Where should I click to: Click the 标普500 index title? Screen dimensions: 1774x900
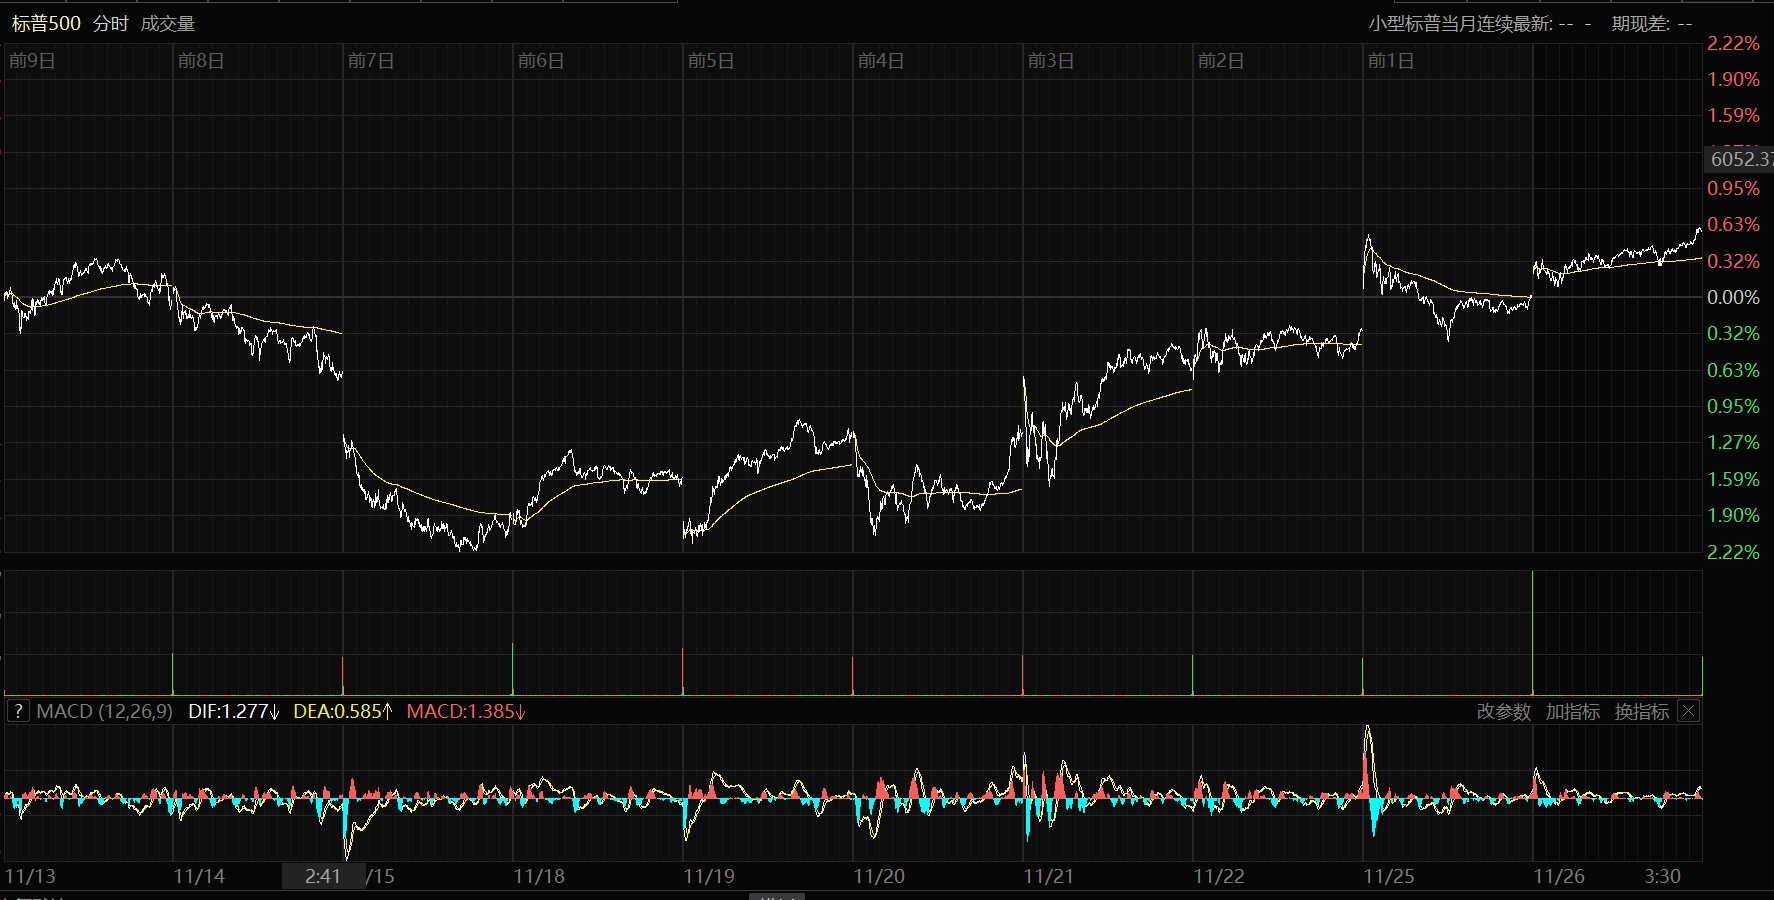[46, 23]
